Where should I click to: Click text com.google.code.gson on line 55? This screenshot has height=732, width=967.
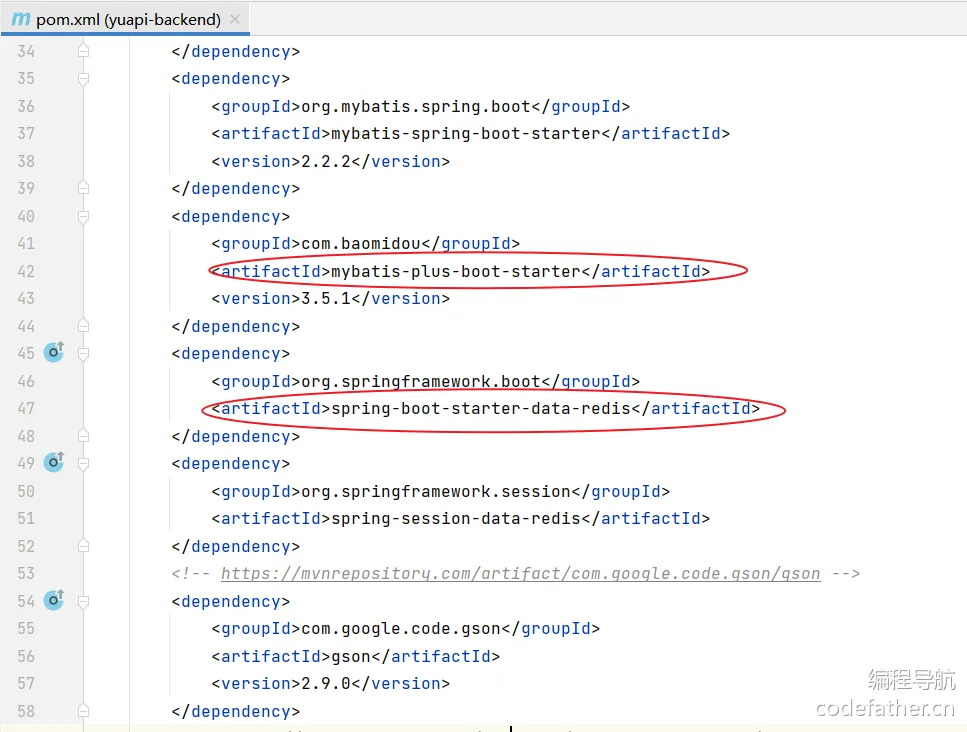pyautogui.click(x=401, y=628)
